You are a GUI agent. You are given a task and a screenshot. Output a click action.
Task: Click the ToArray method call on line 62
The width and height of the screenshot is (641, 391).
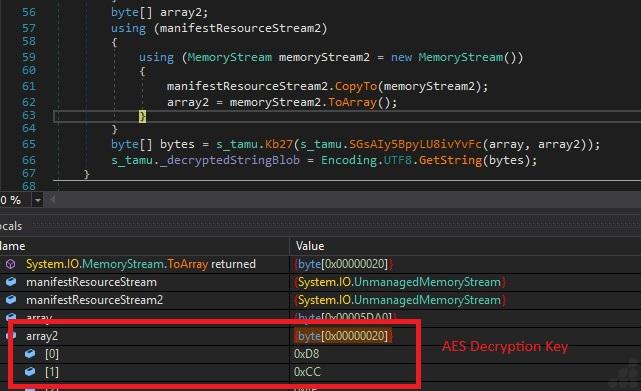pyautogui.click(x=352, y=102)
